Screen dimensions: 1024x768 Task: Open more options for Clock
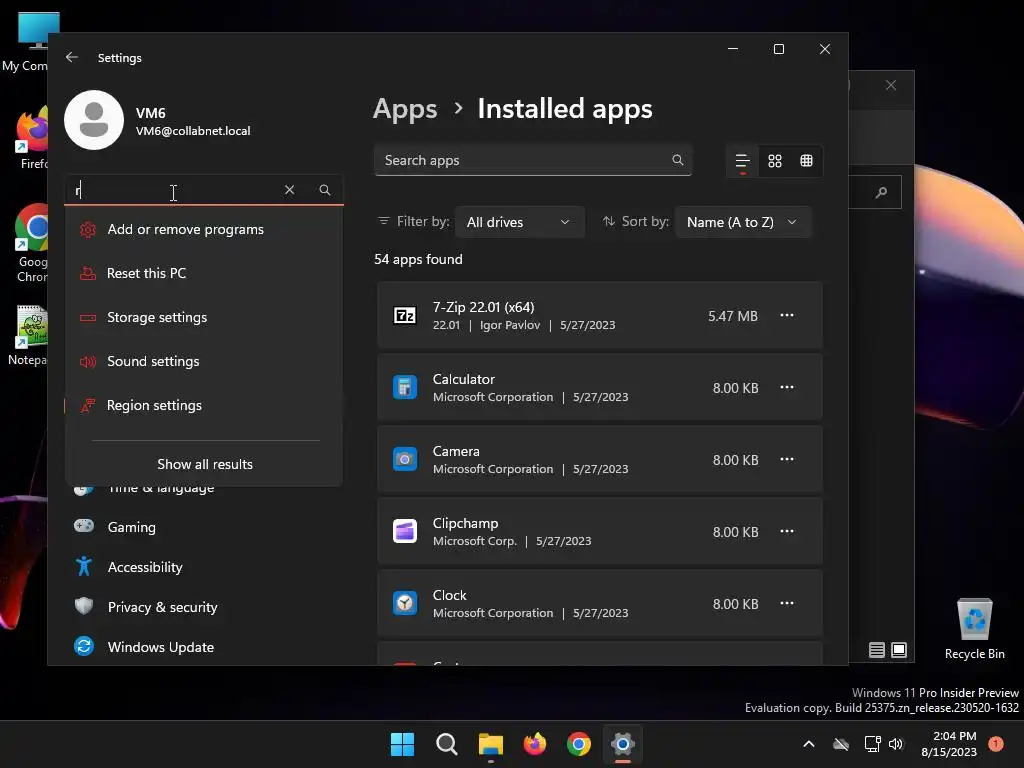787,603
